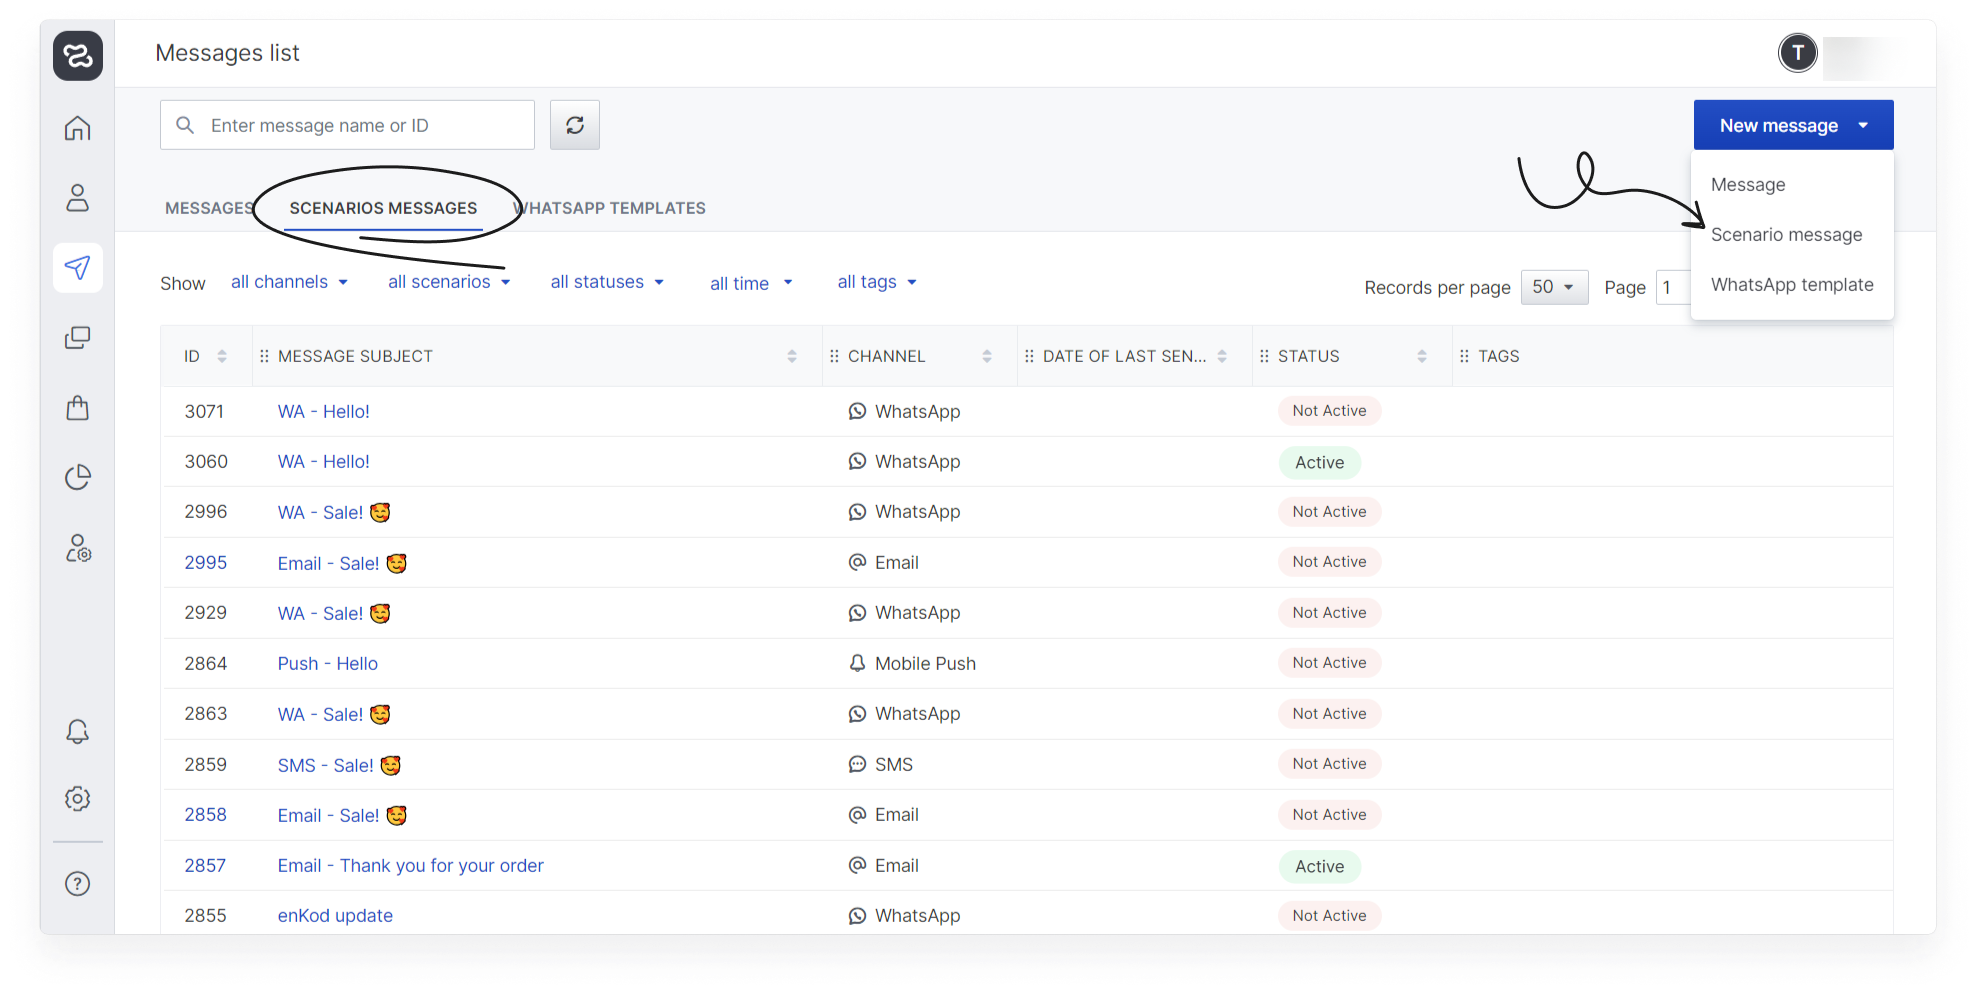Click the New message button

1794,125
